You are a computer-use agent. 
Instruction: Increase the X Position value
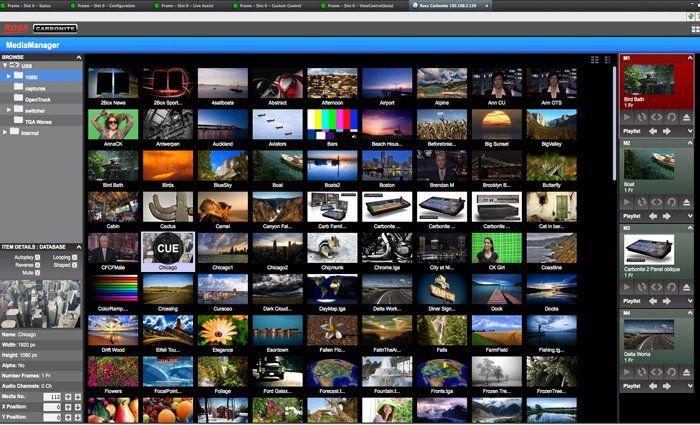coord(68,407)
